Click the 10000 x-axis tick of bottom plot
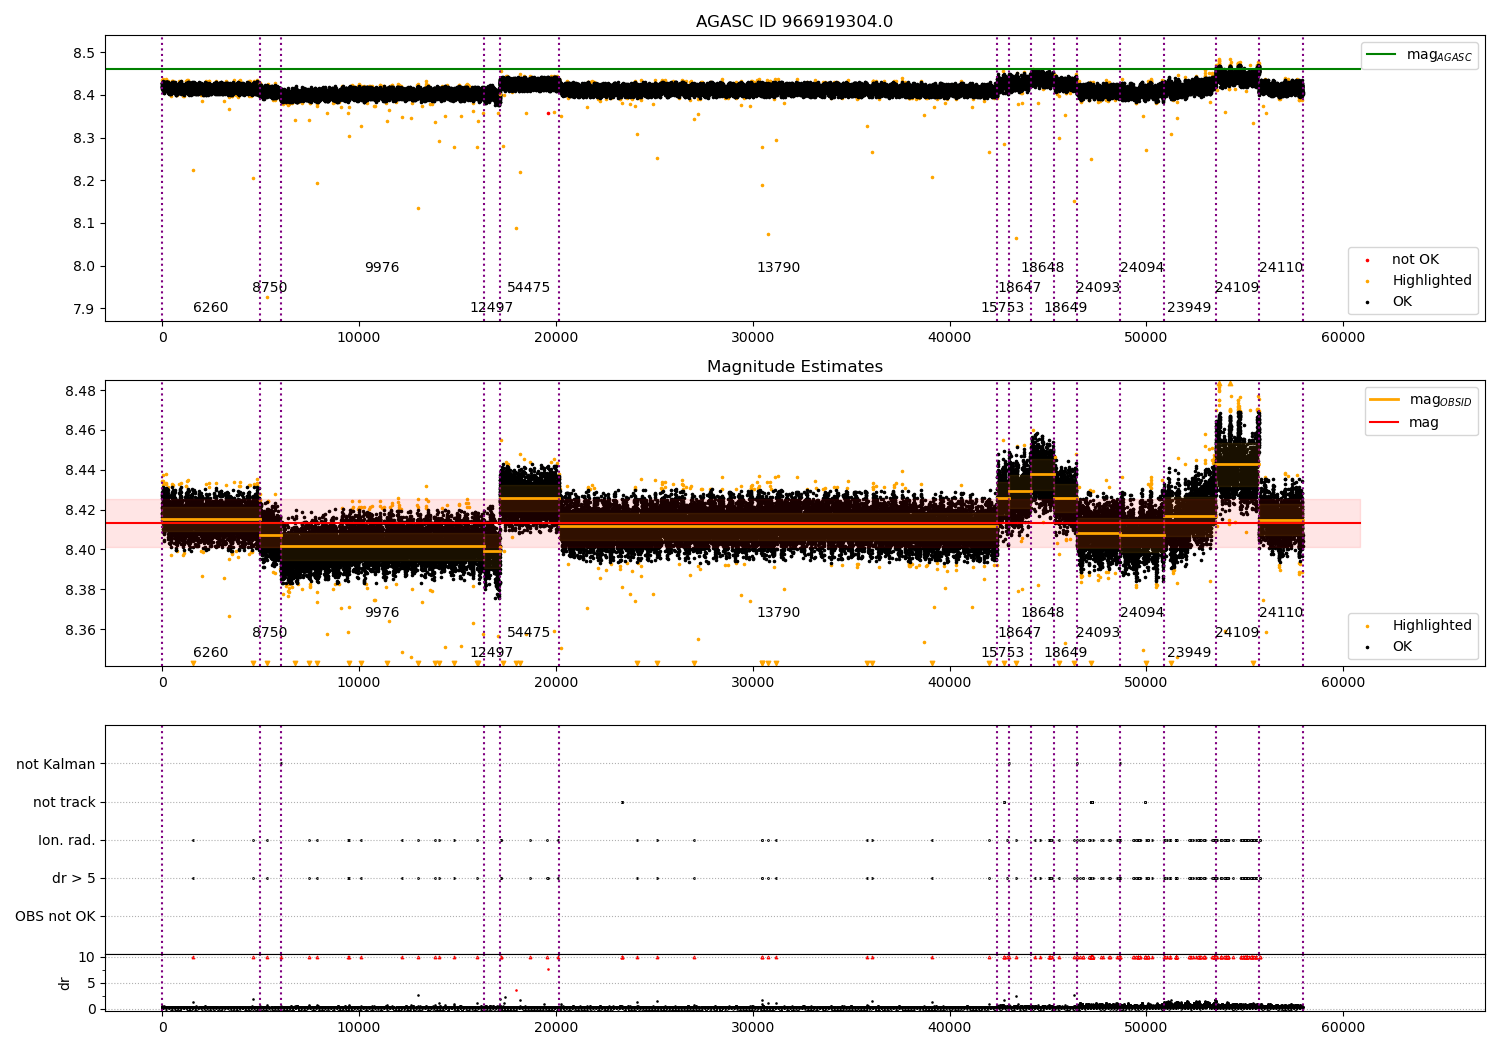Image resolution: width=1500 pixels, height=1050 pixels. [x=359, y=1028]
